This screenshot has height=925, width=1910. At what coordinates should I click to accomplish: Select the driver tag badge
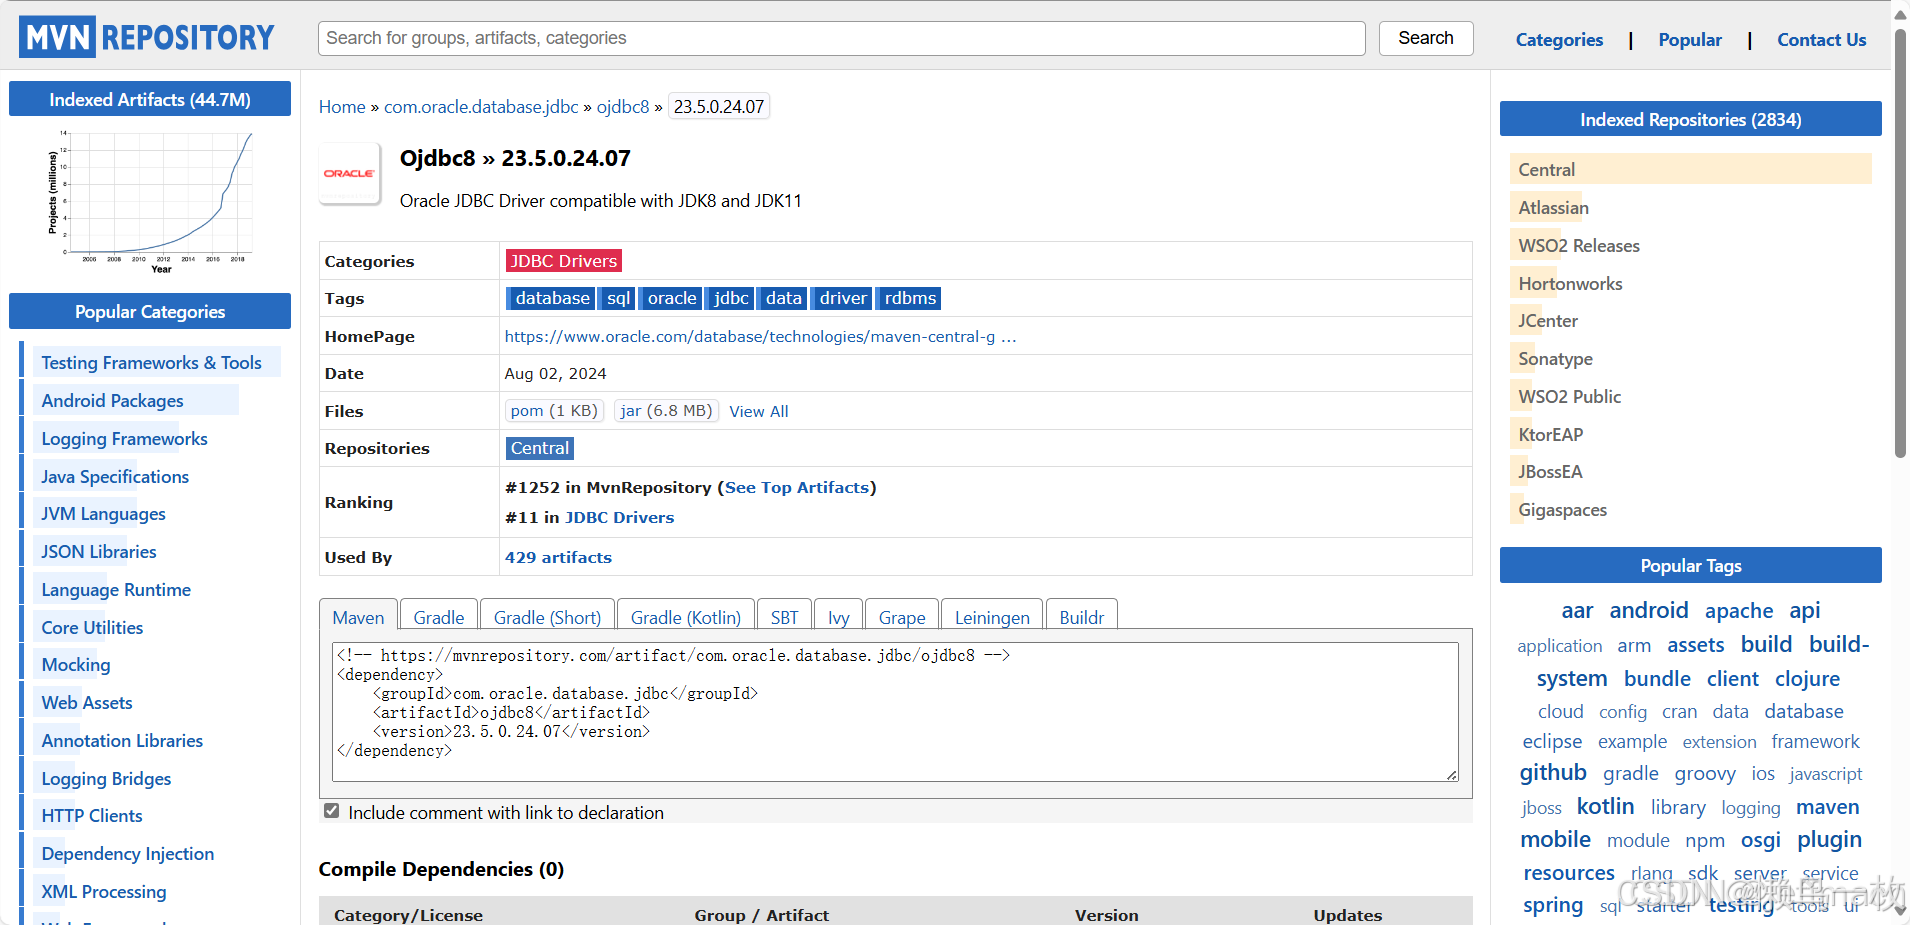tap(843, 298)
